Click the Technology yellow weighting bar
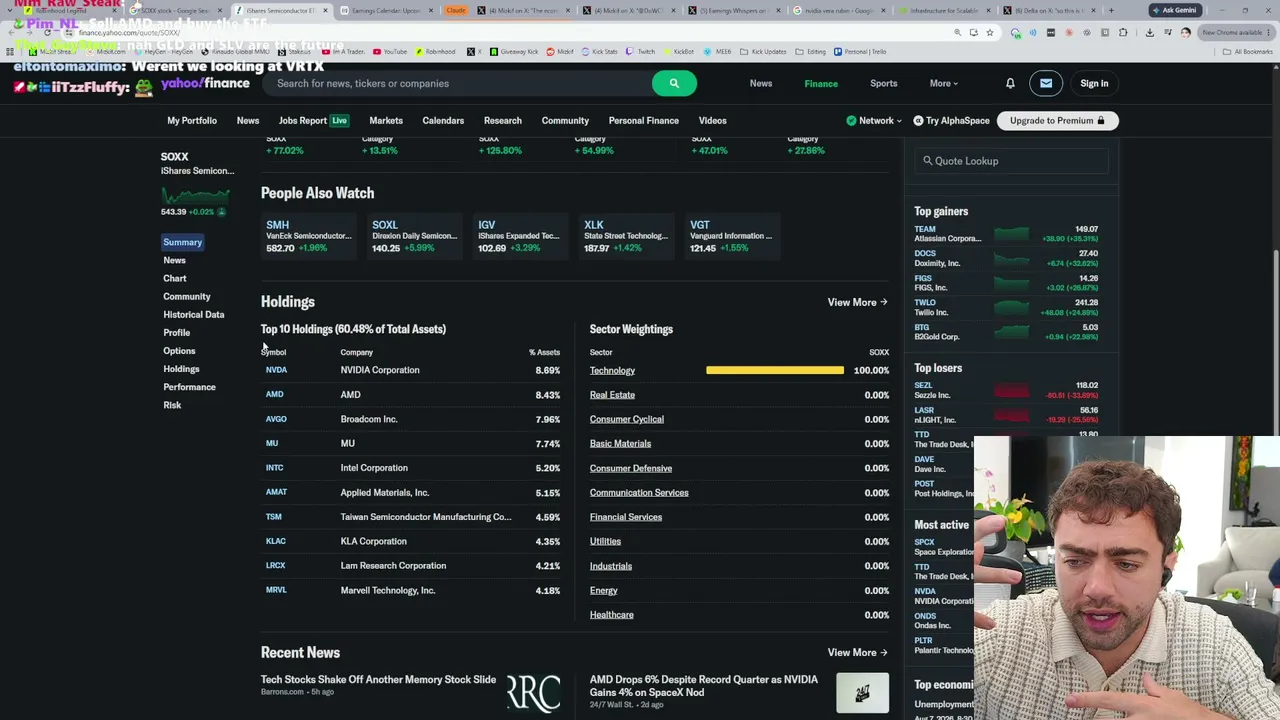 tap(775, 371)
